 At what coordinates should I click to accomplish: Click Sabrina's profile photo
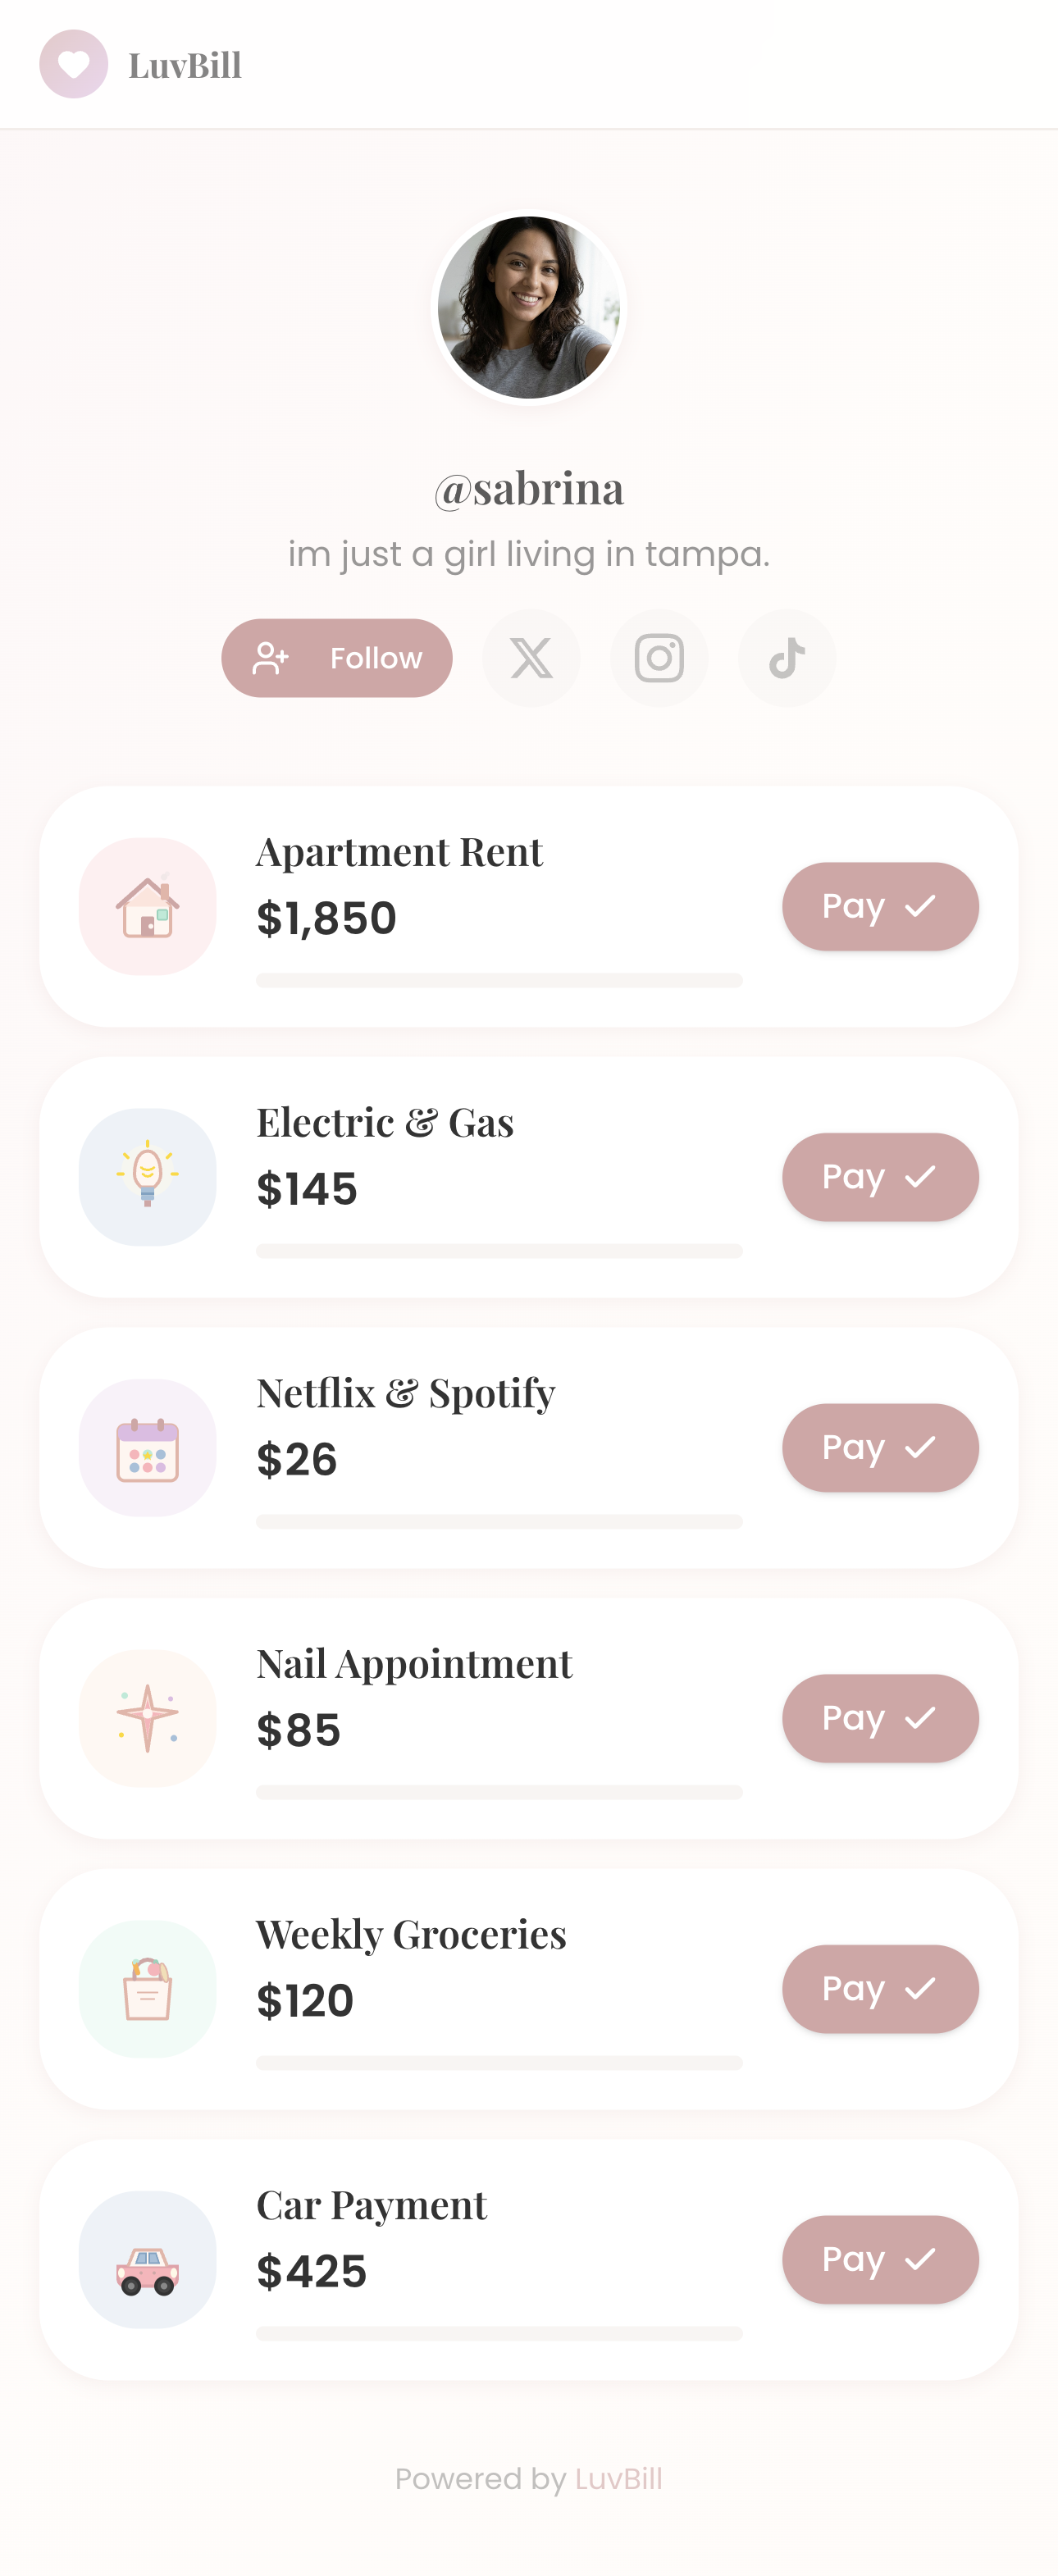coord(529,307)
